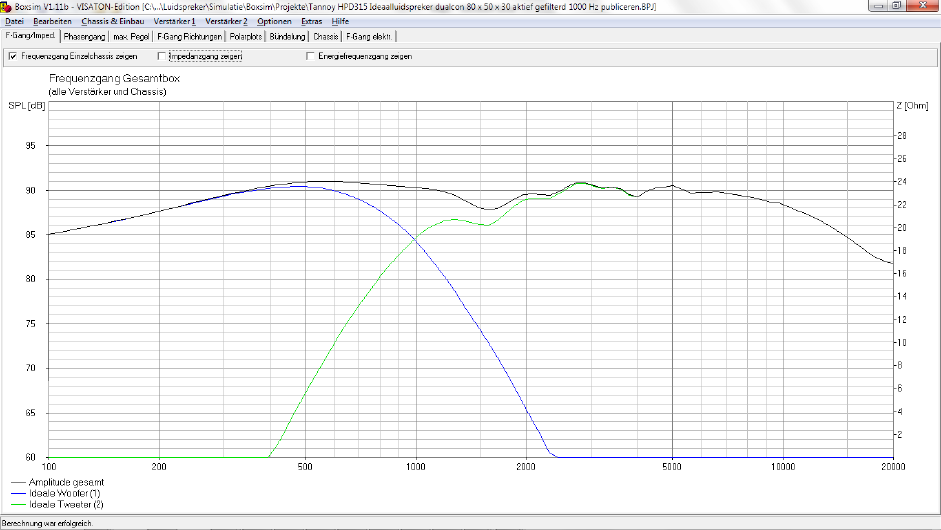Switch to the Chassis tab

click(x=326, y=37)
